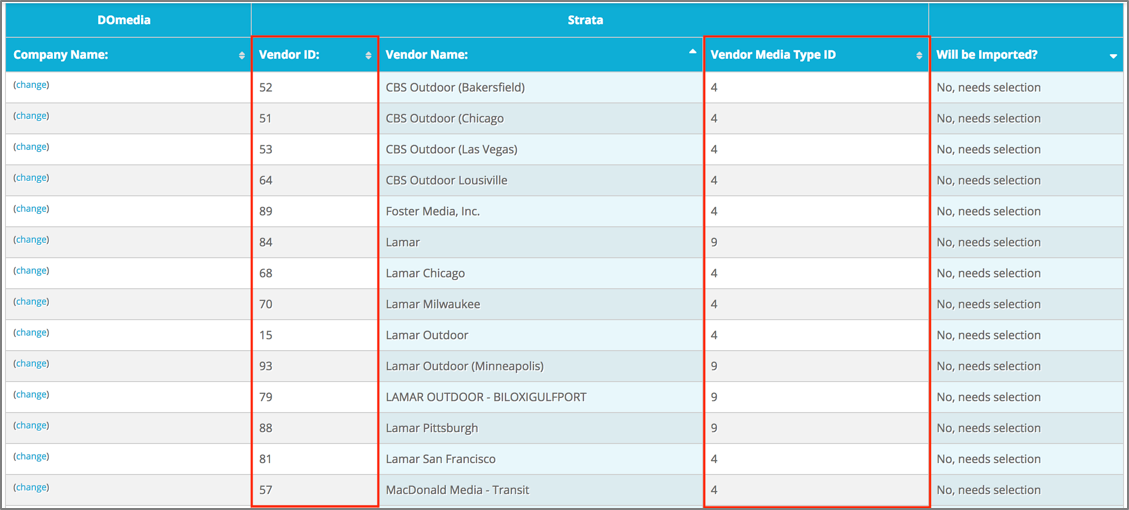Click change link in Vendor ID 15 row
This screenshot has width=1129, height=510.
click(x=32, y=333)
